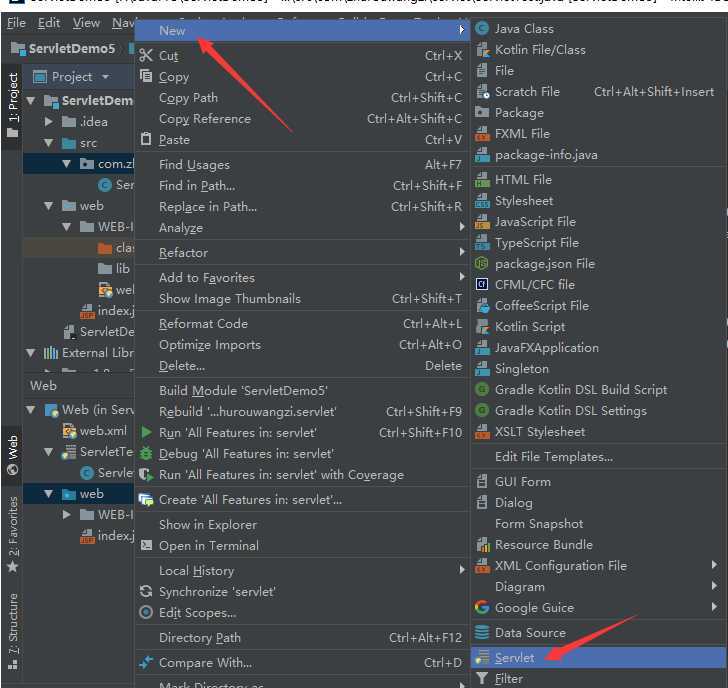This screenshot has height=688, width=728.
Task: Click the green Run triangle icon
Action: point(146,432)
